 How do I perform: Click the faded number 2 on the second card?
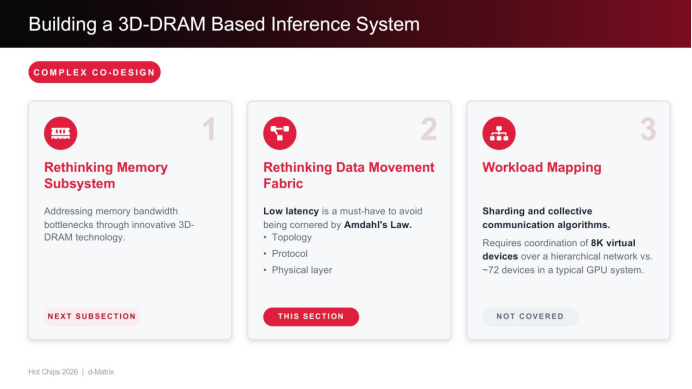(429, 129)
